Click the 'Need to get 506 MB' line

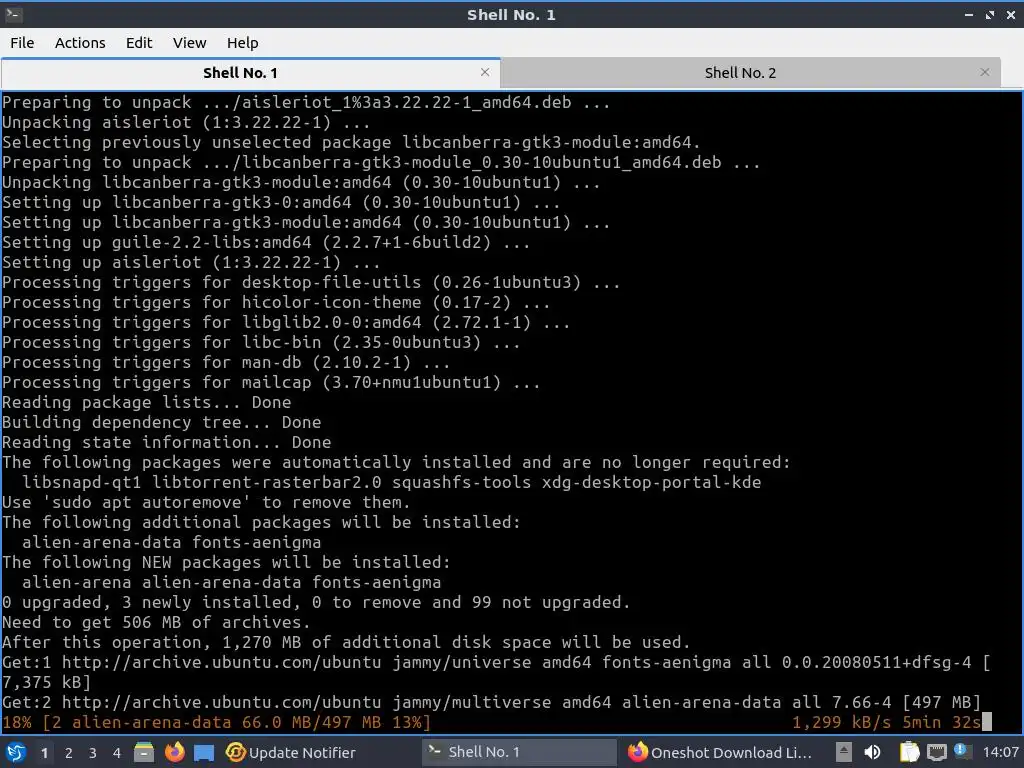pos(156,622)
